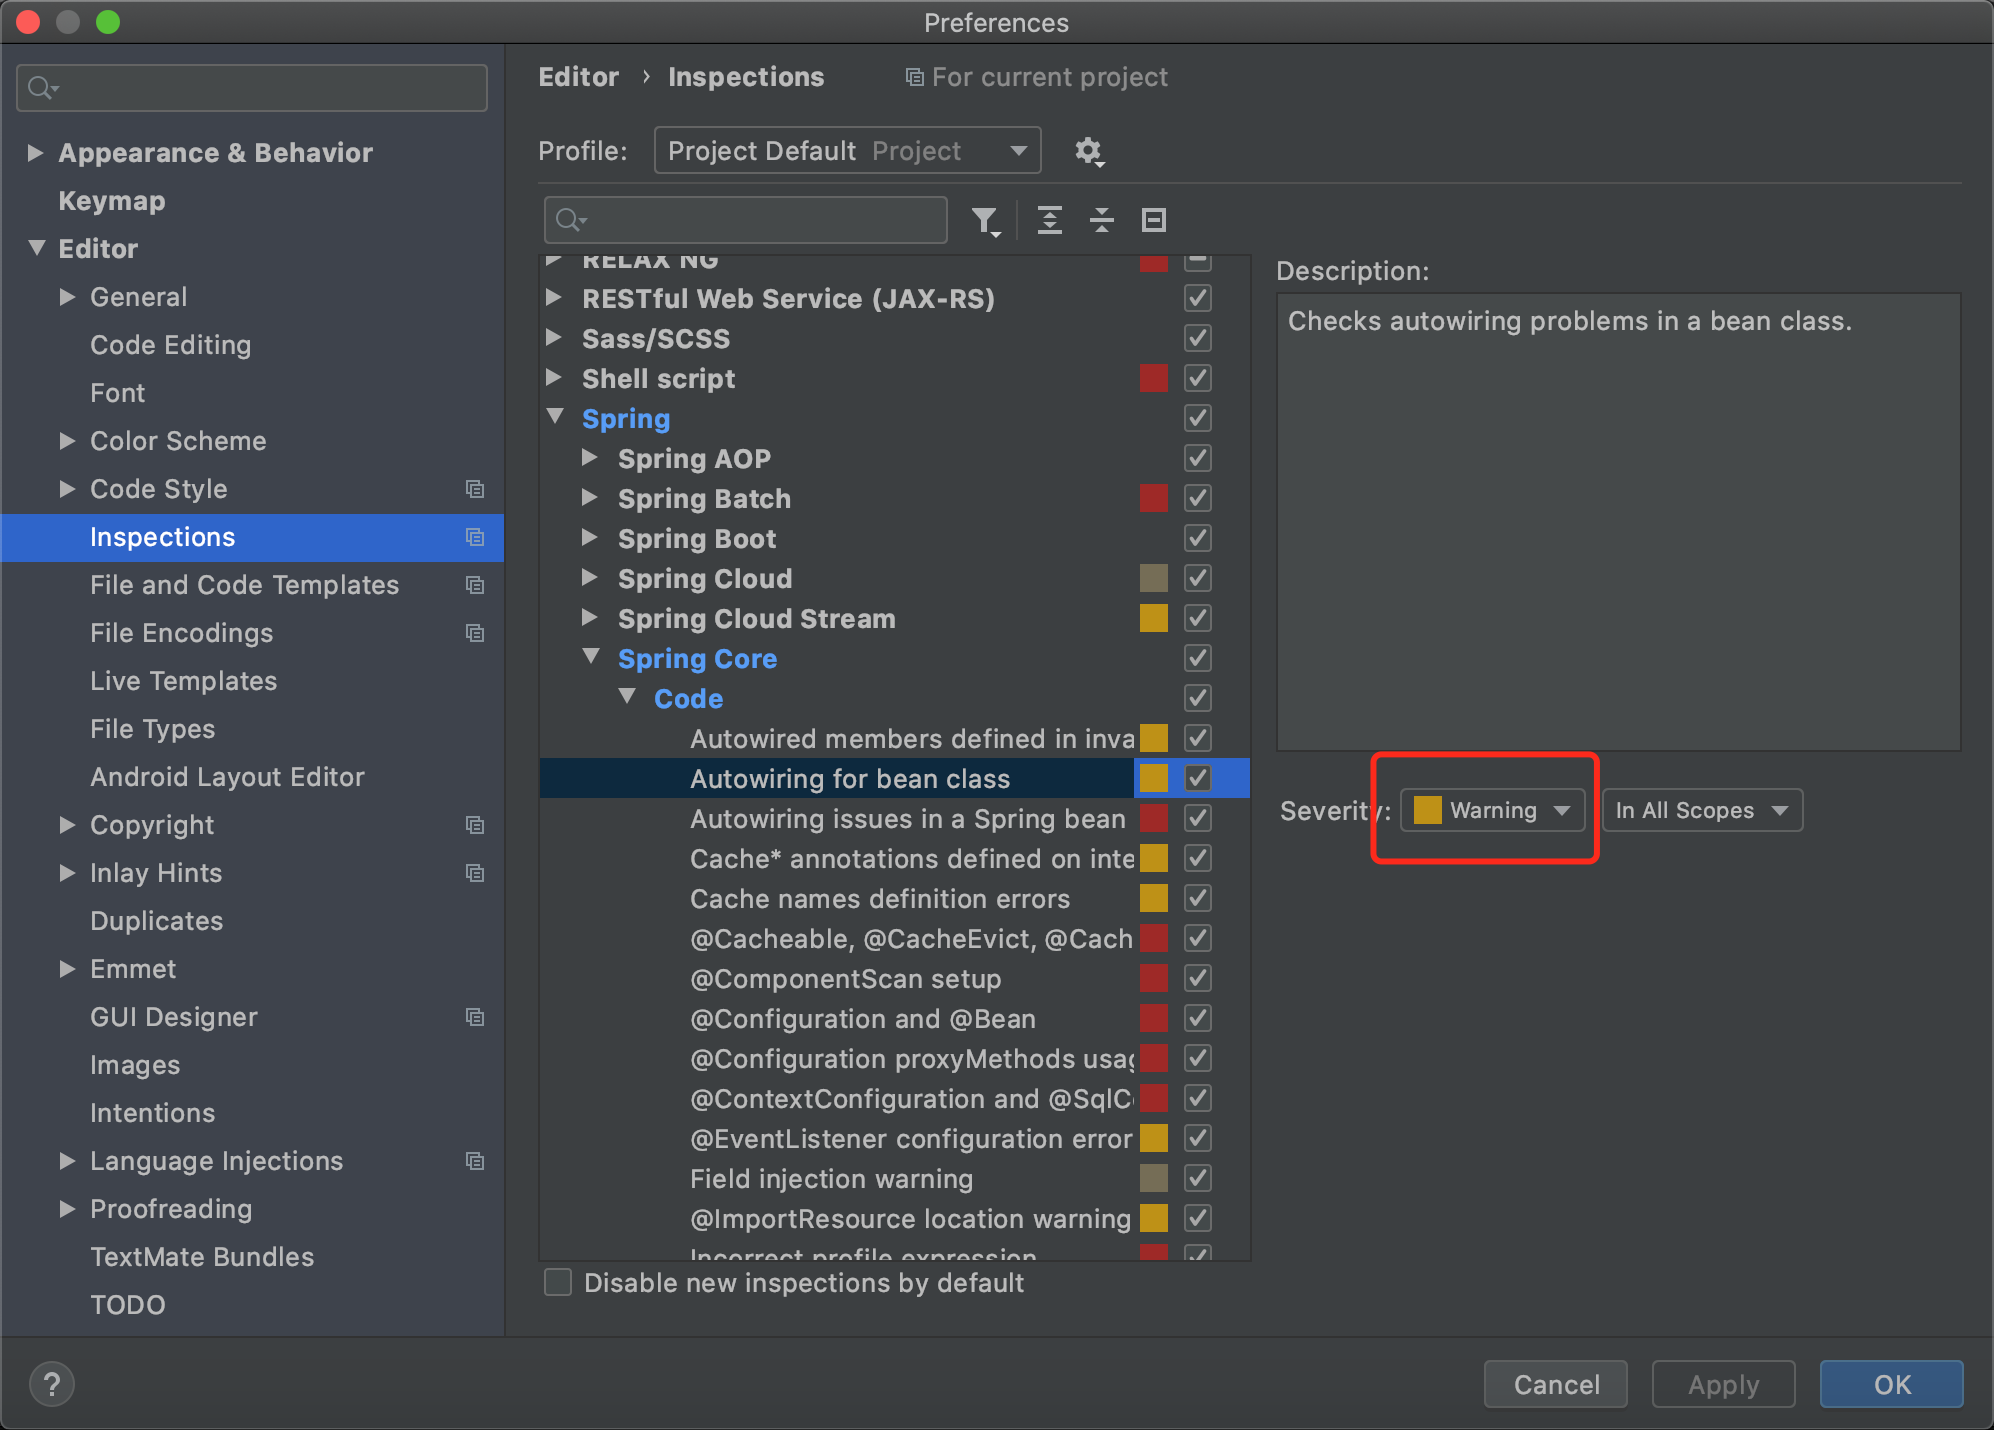Click the filter inspections funnel icon
The image size is (1994, 1430).
(985, 220)
